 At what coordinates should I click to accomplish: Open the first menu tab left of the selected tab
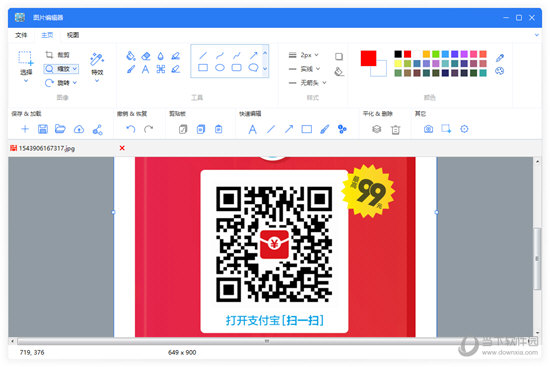click(21, 35)
